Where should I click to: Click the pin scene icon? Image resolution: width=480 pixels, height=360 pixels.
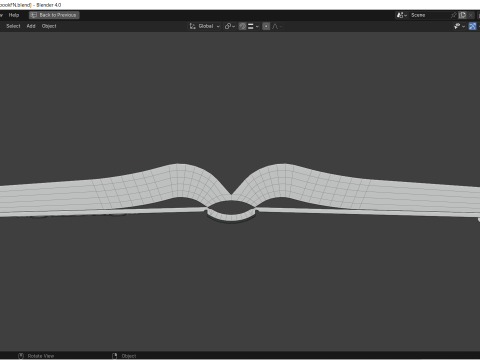click(x=453, y=15)
